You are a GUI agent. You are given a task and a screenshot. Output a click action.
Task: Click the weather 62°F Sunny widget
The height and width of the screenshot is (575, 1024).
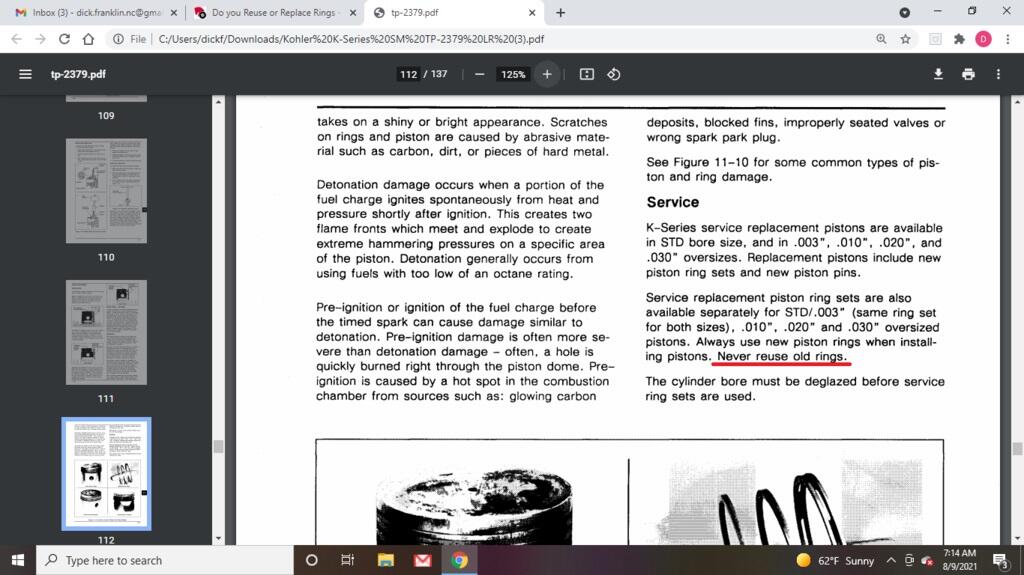835,560
